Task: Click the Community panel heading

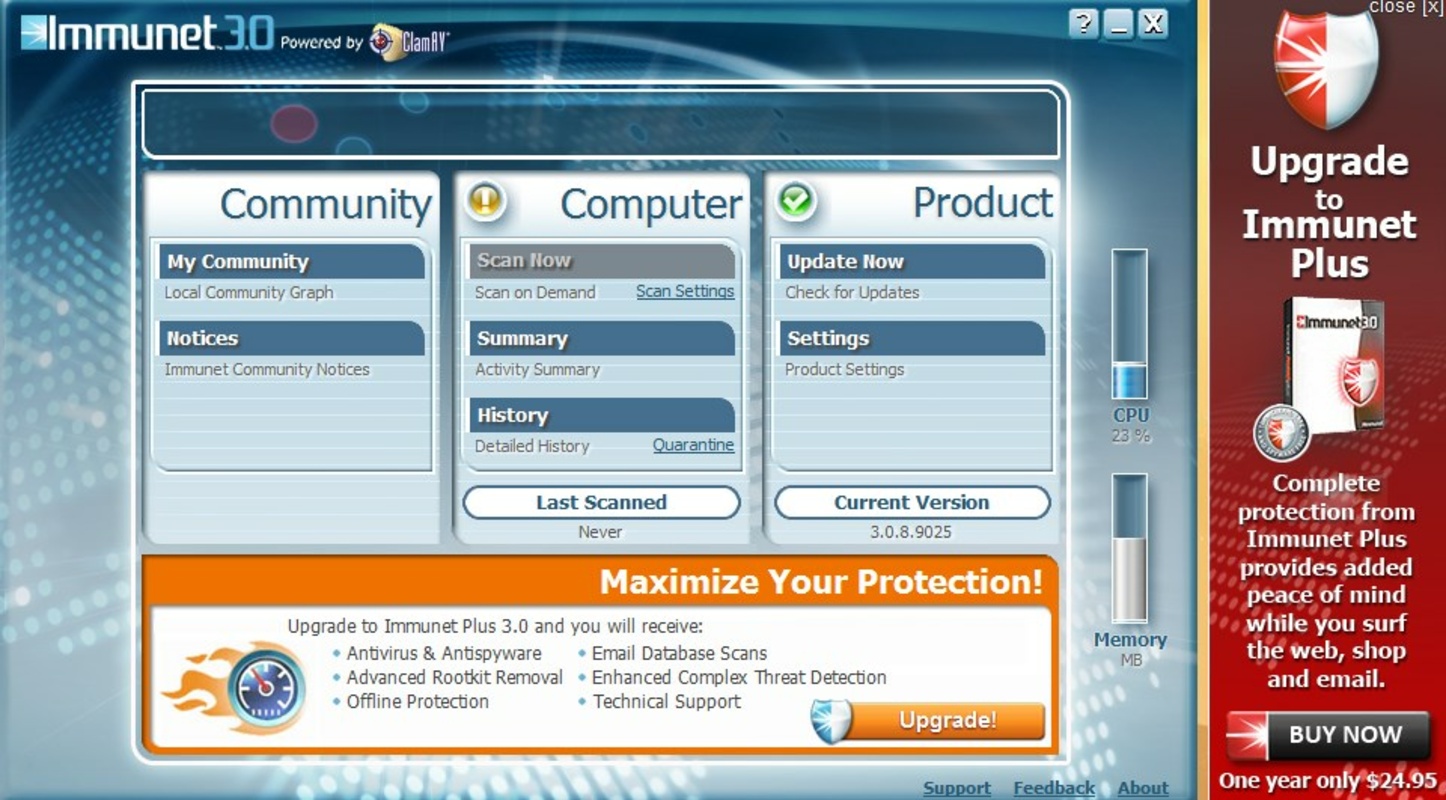Action: pos(325,204)
